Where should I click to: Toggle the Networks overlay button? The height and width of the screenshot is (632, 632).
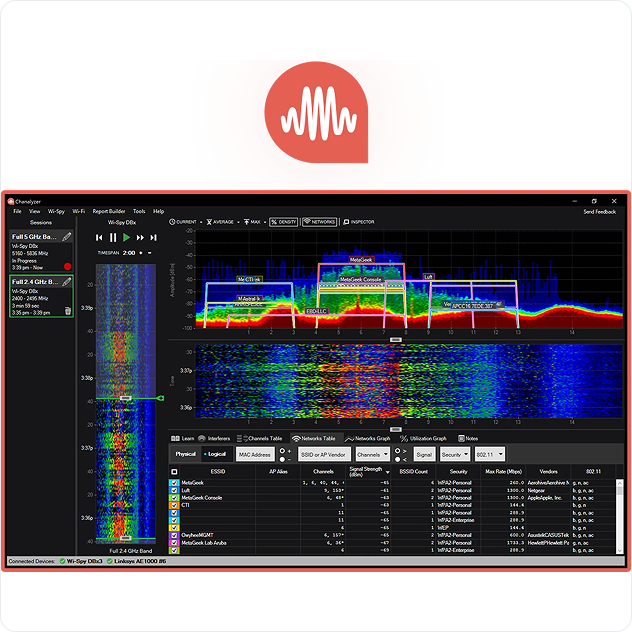click(319, 222)
